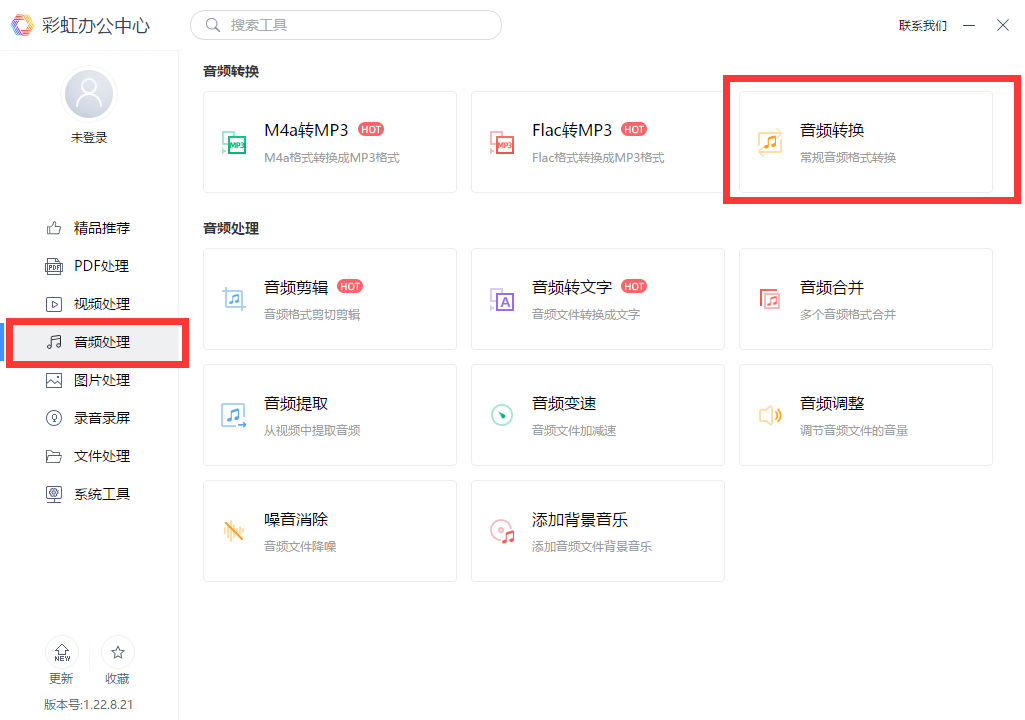This screenshot has width=1025, height=720.
Task: Switch to the 视频处理 category
Action: tap(90, 303)
